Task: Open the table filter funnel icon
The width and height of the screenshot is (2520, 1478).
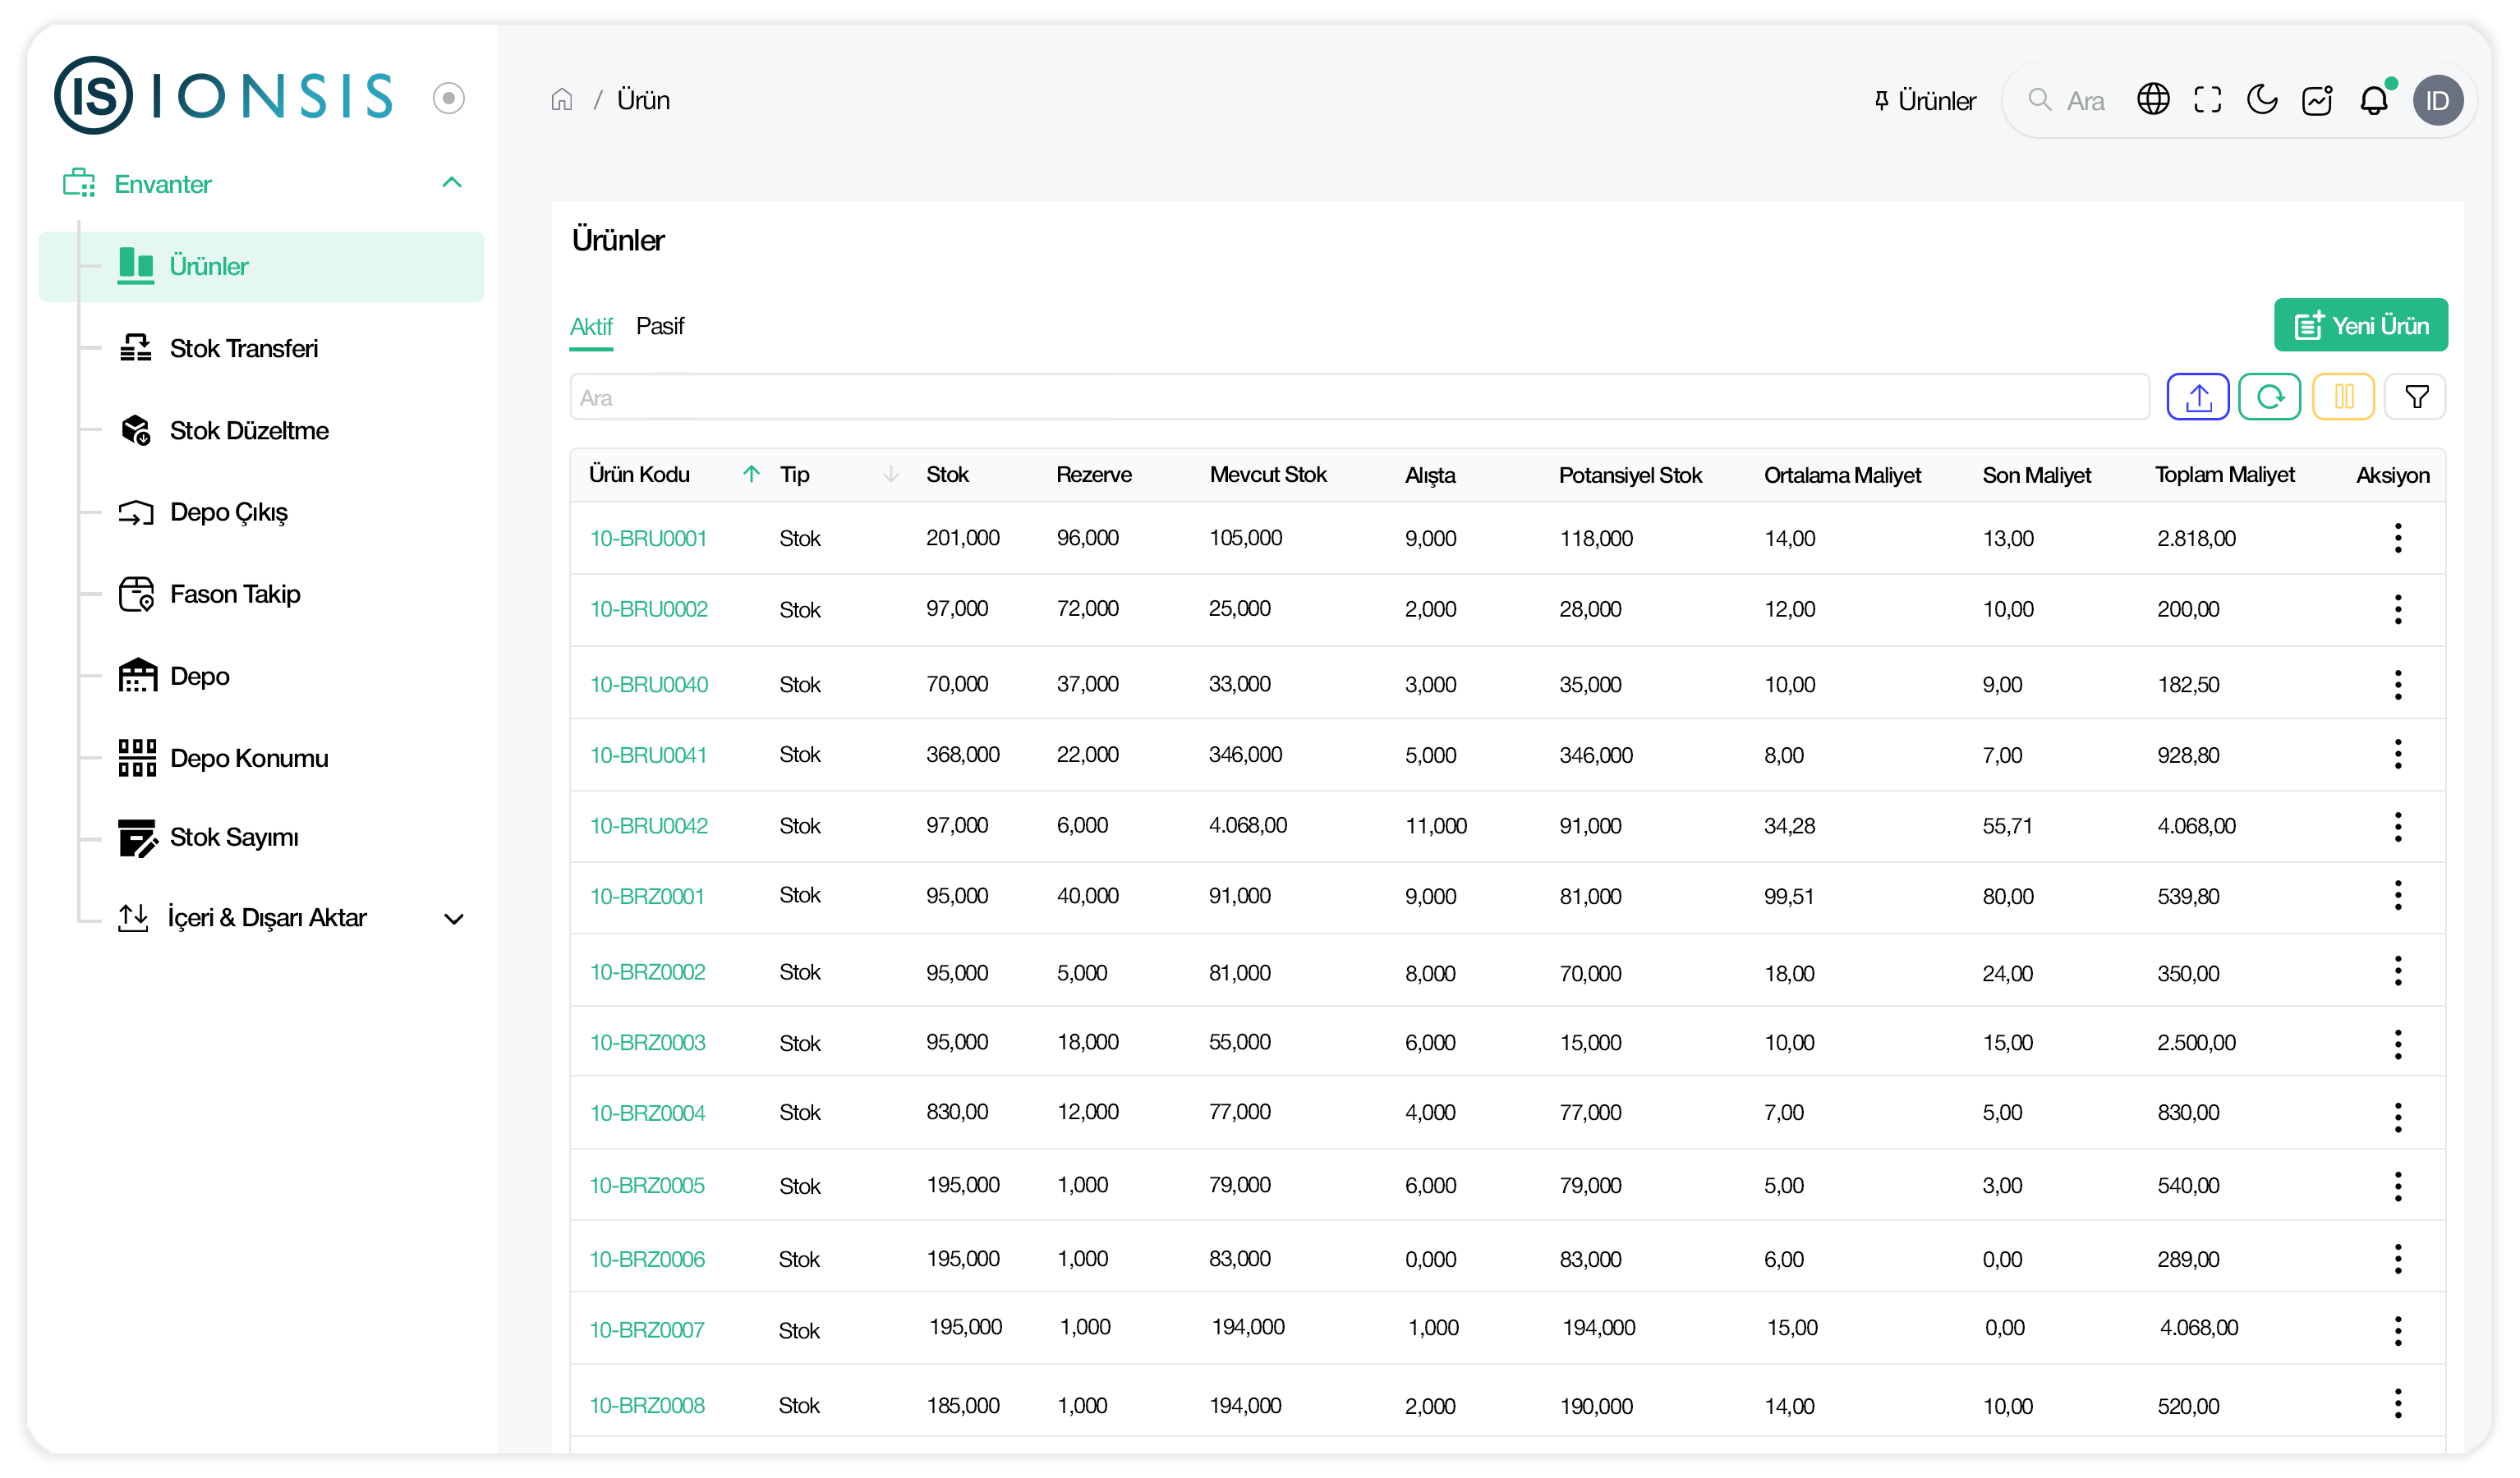Action: 2416,398
